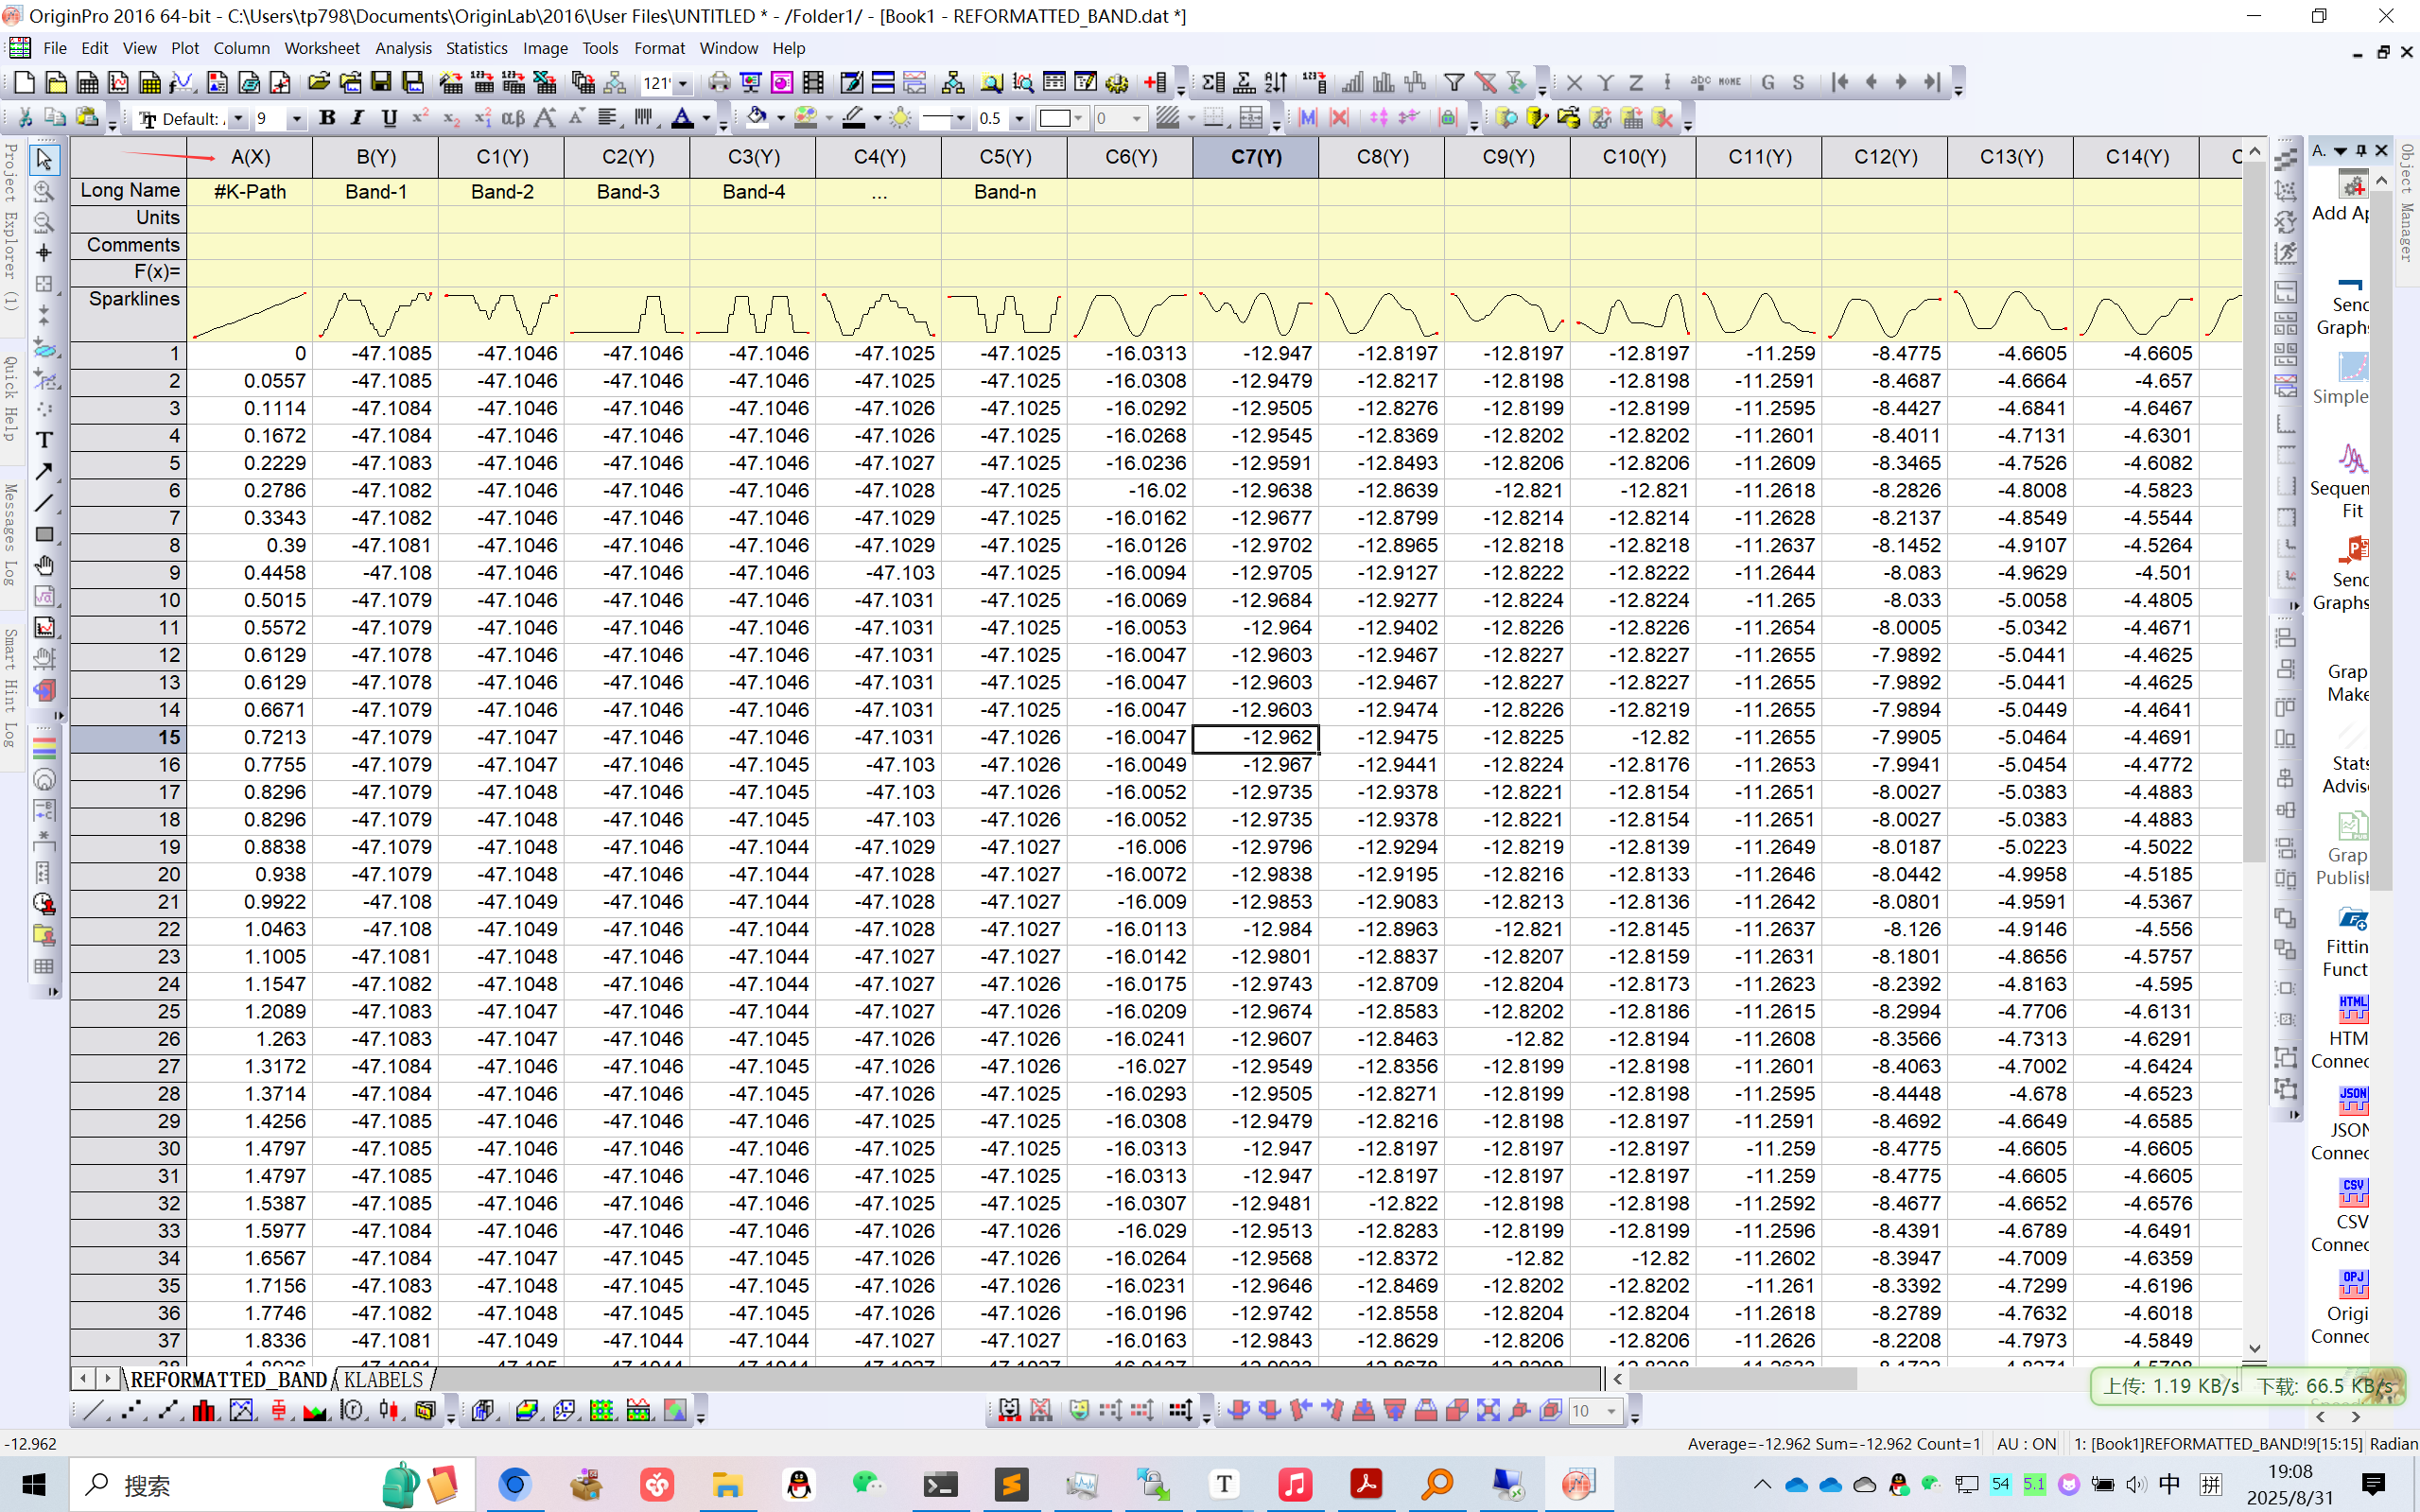Open the File menu
This screenshot has height=1512, width=2420.
point(55,48)
